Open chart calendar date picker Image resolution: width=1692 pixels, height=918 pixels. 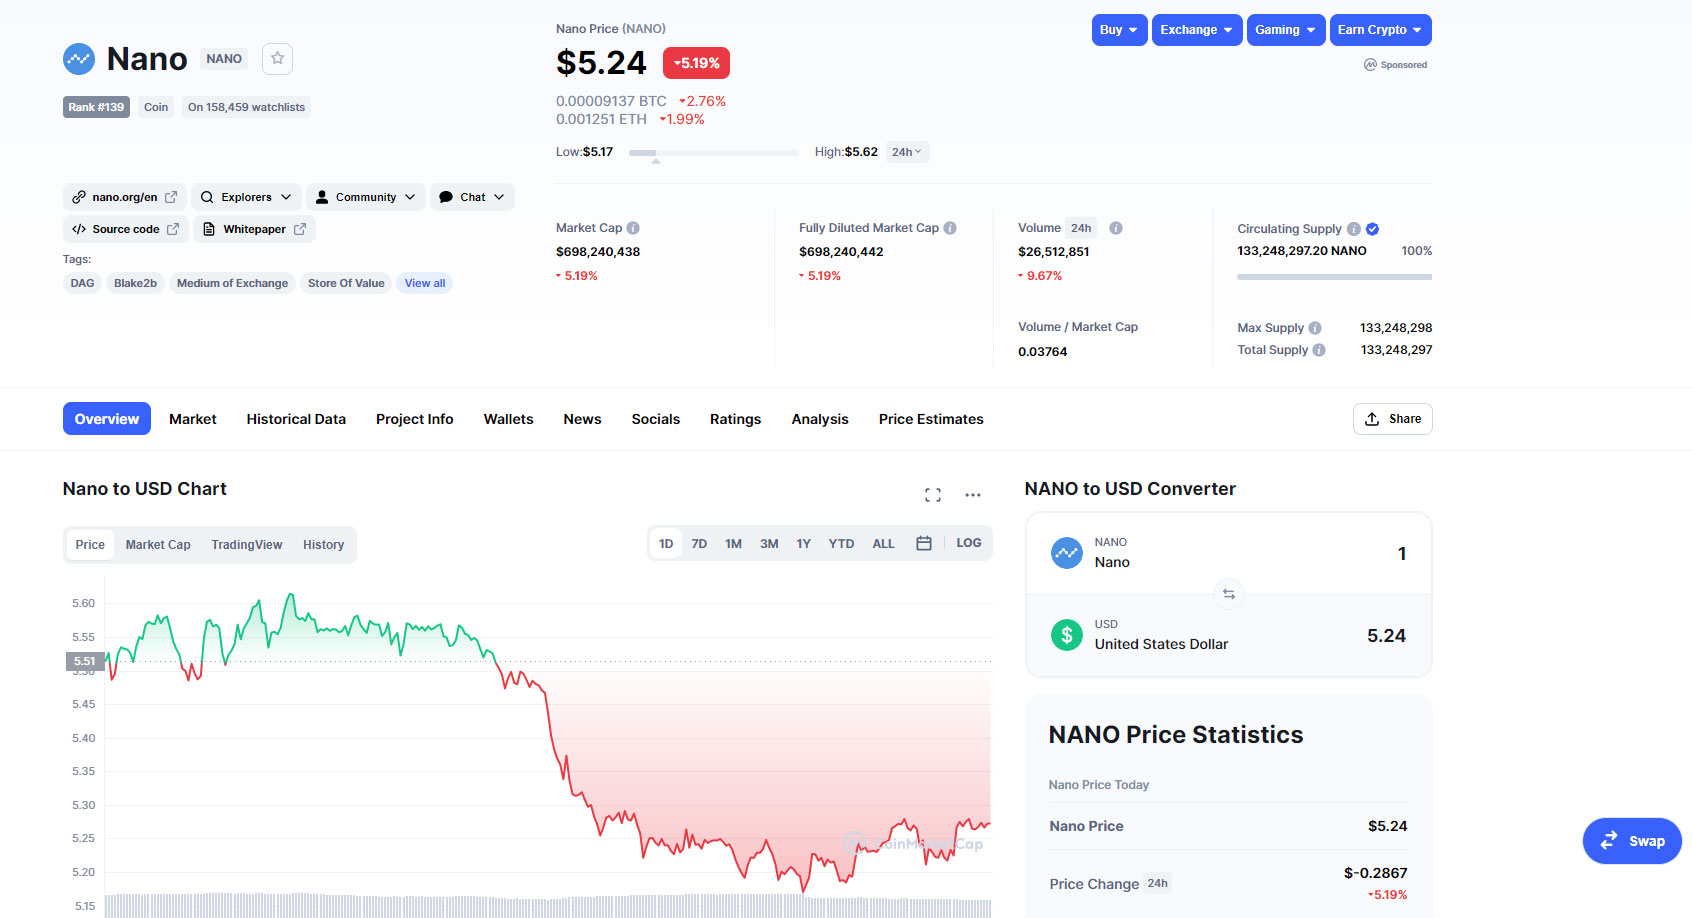(x=924, y=543)
